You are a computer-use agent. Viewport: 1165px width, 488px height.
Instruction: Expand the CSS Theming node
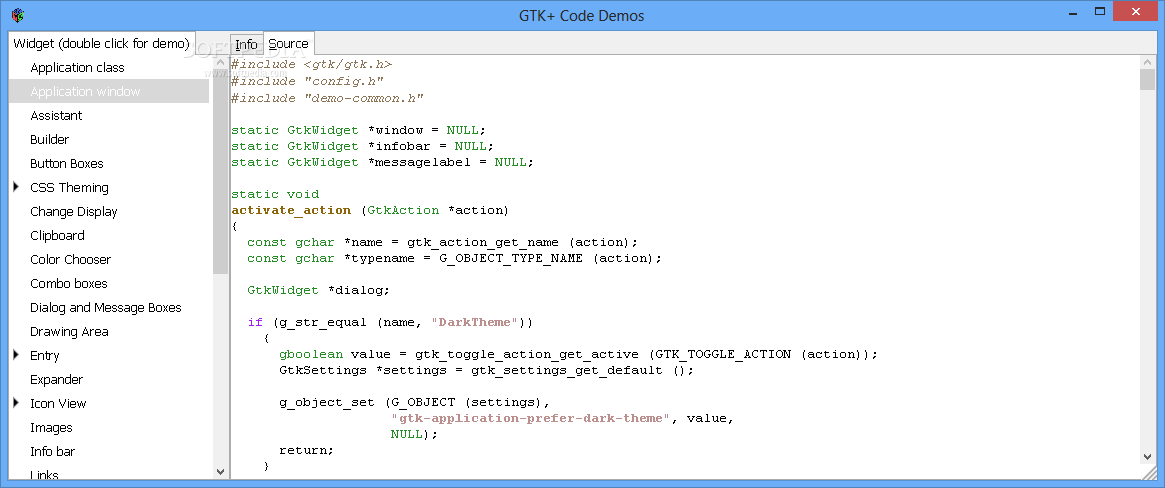click(x=16, y=187)
